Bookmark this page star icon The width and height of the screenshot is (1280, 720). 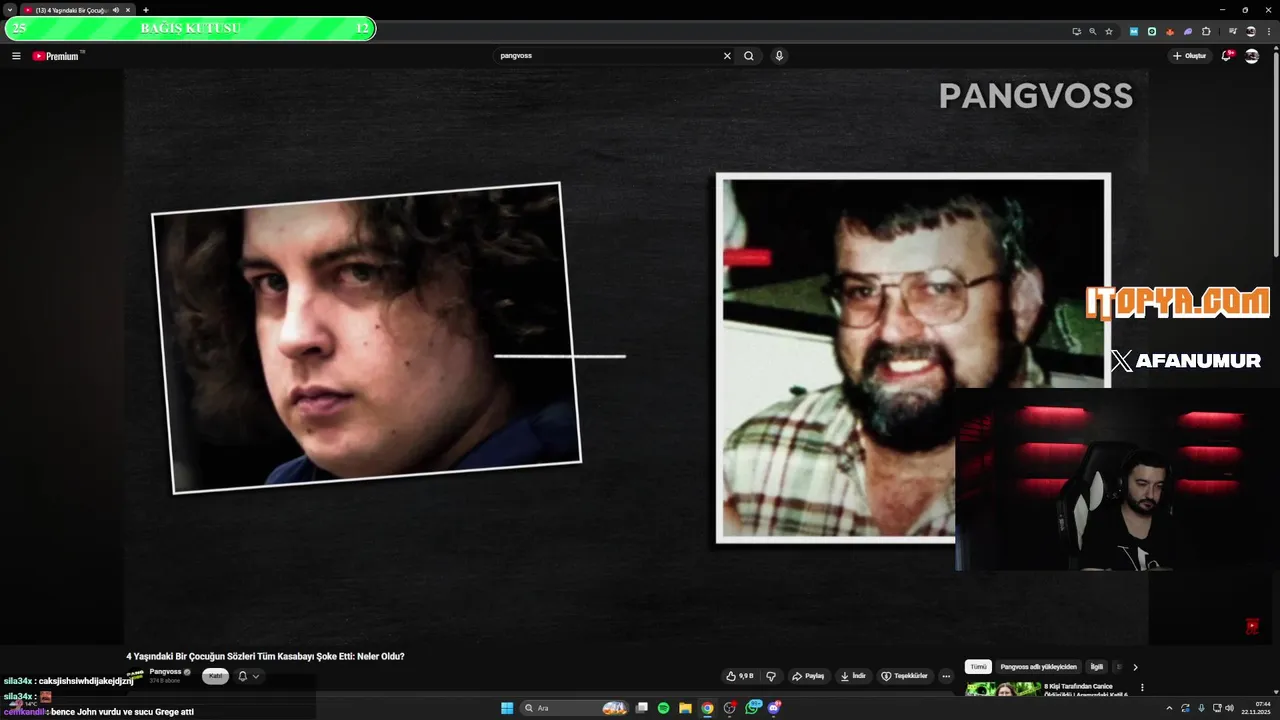(1109, 31)
